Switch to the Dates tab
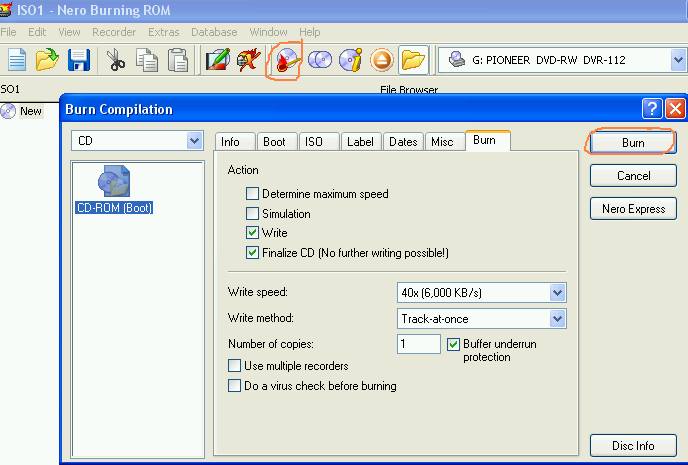This screenshot has width=688, height=465. [x=403, y=142]
